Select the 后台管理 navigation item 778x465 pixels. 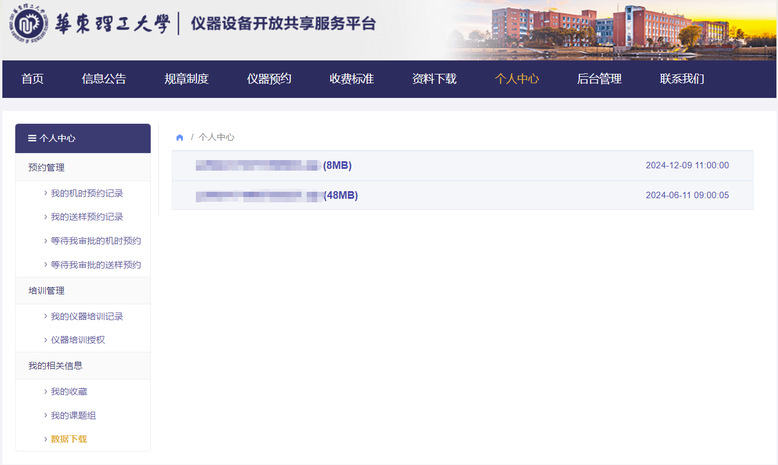(599, 79)
